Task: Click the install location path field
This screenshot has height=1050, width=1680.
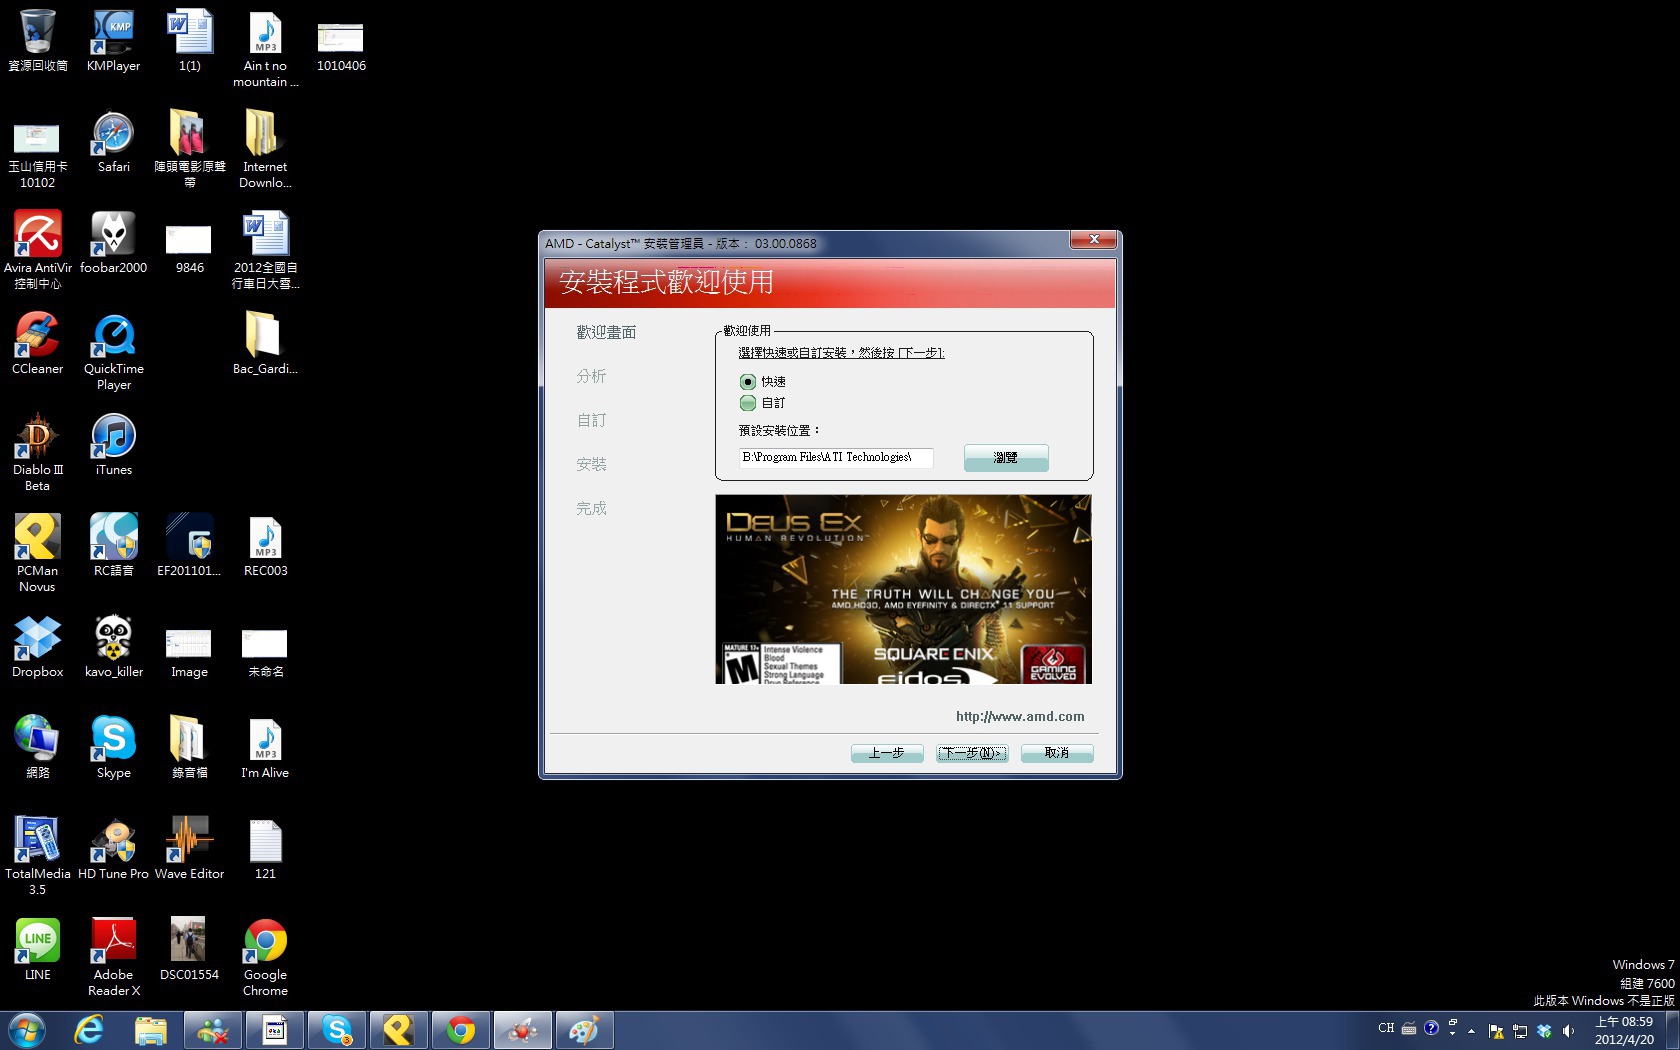Action: point(836,457)
